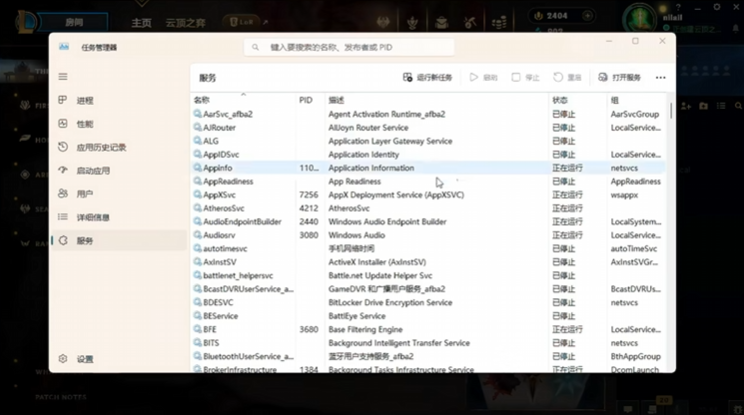Open the 进程 (Processes) page in sidebar
This screenshot has height=415, width=744.
[84, 101]
